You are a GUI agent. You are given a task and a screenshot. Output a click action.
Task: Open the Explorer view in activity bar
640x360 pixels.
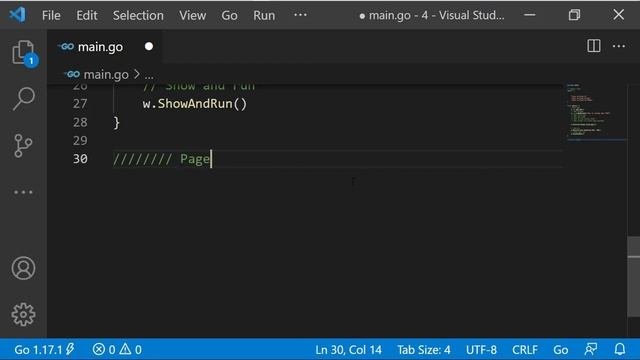click(23, 53)
